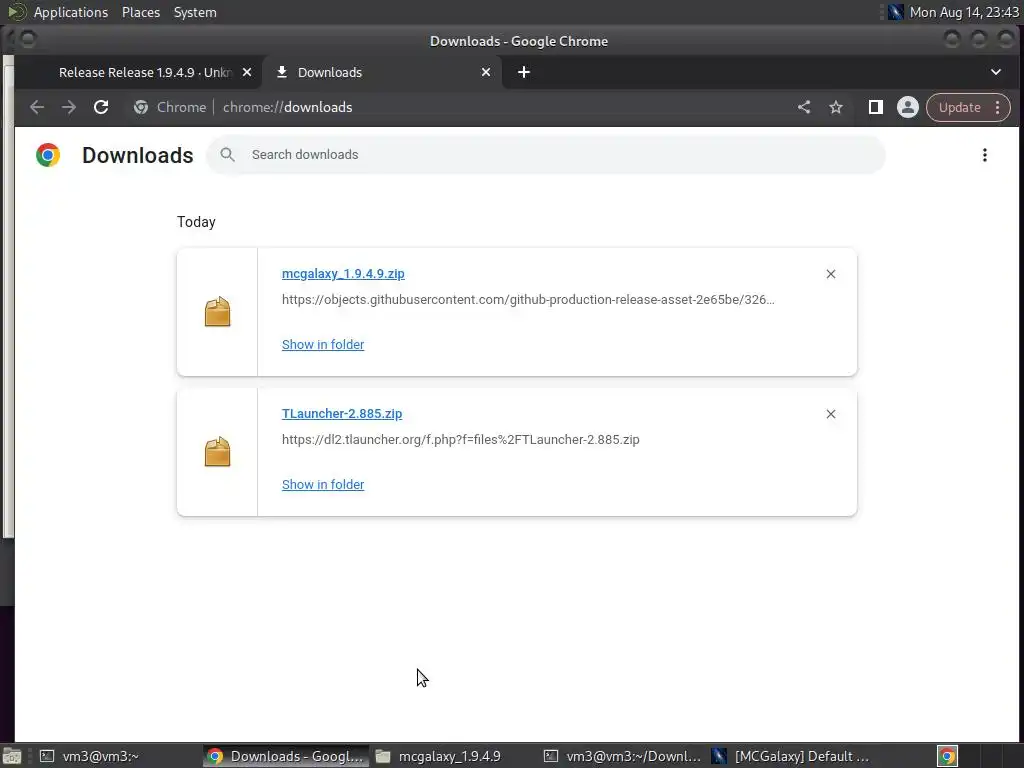Open the Chrome profile avatar
This screenshot has height=768, width=1024.
point(908,107)
